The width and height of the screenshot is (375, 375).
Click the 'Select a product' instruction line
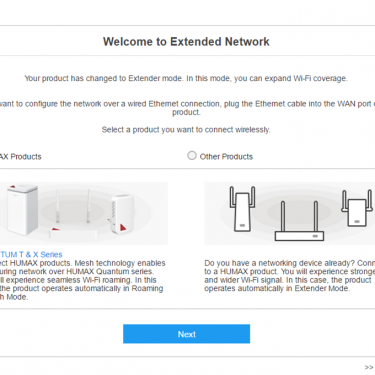(186, 130)
